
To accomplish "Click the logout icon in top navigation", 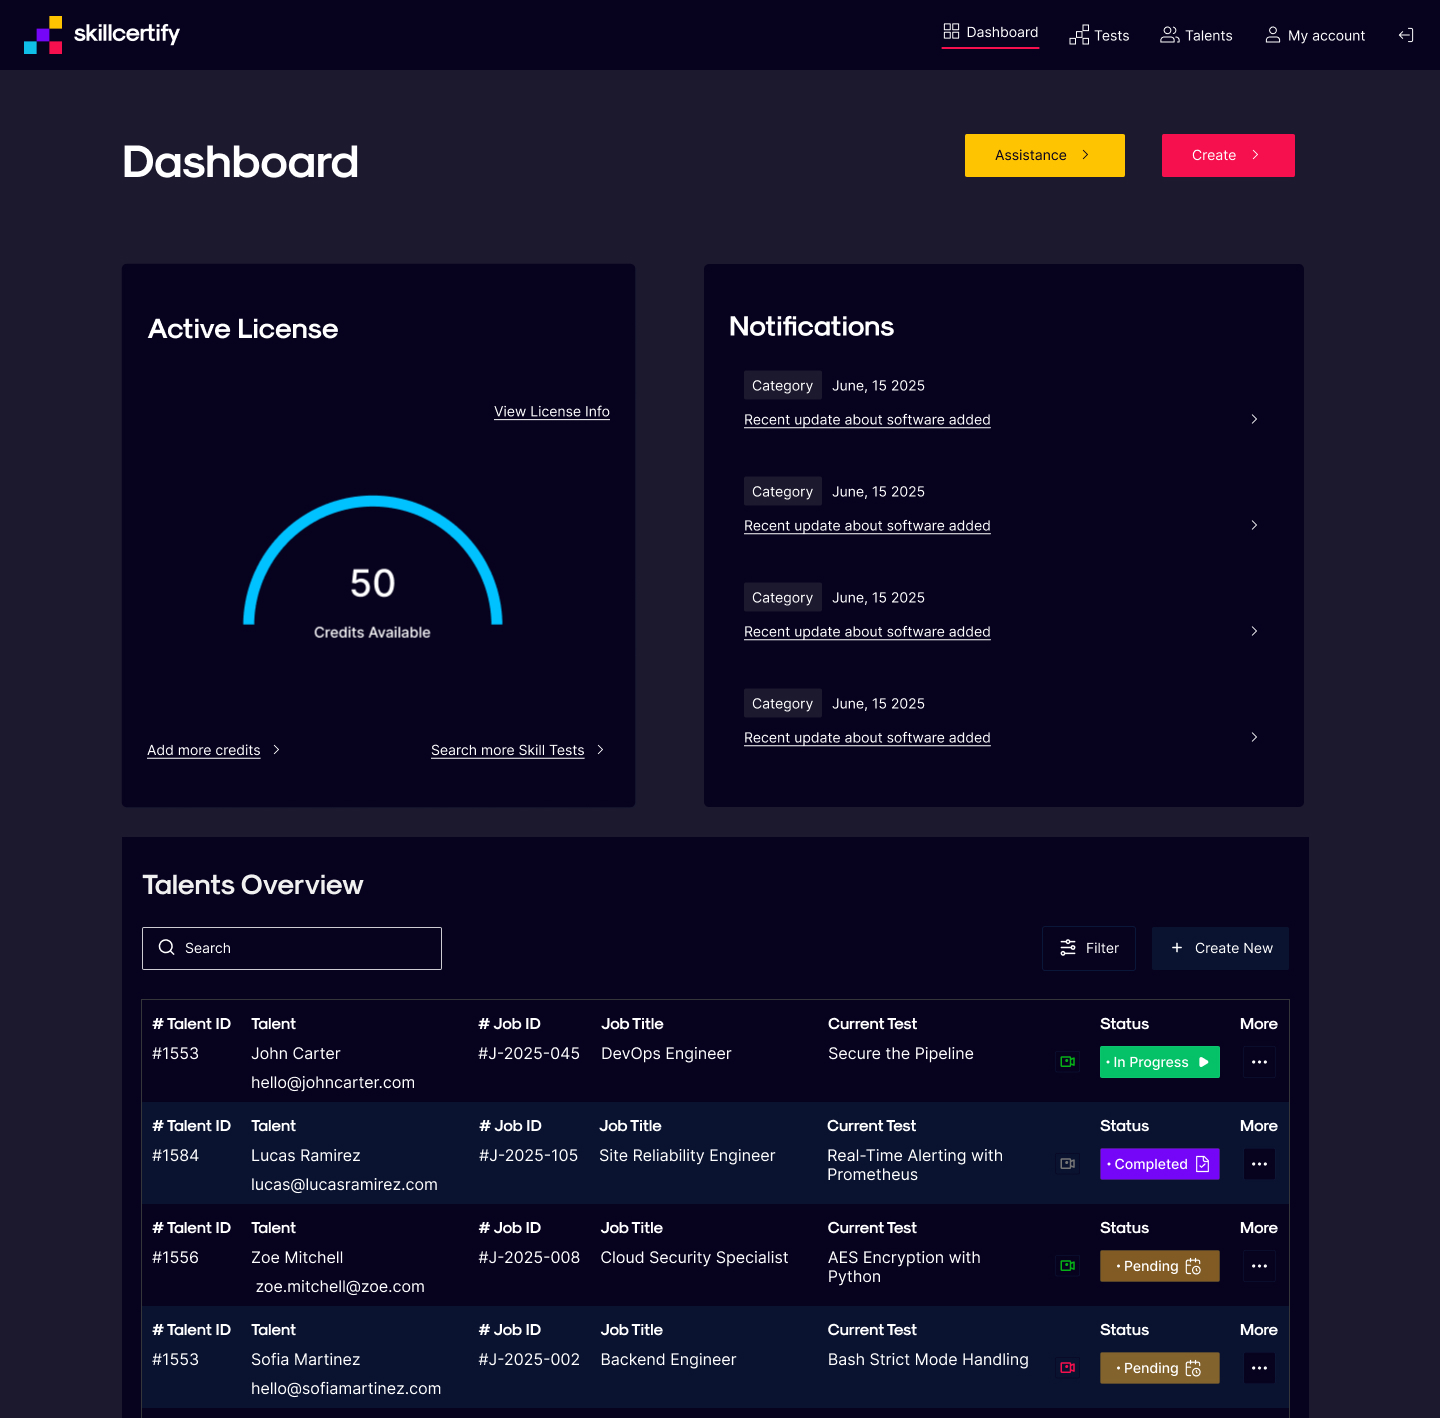I will point(1405,35).
